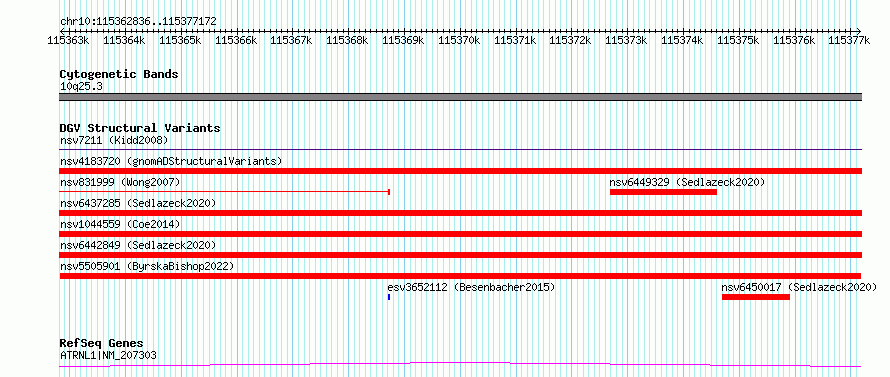The image size is (890, 377).
Task: Click the short red bar for nsv6449329
Action: 664,192
